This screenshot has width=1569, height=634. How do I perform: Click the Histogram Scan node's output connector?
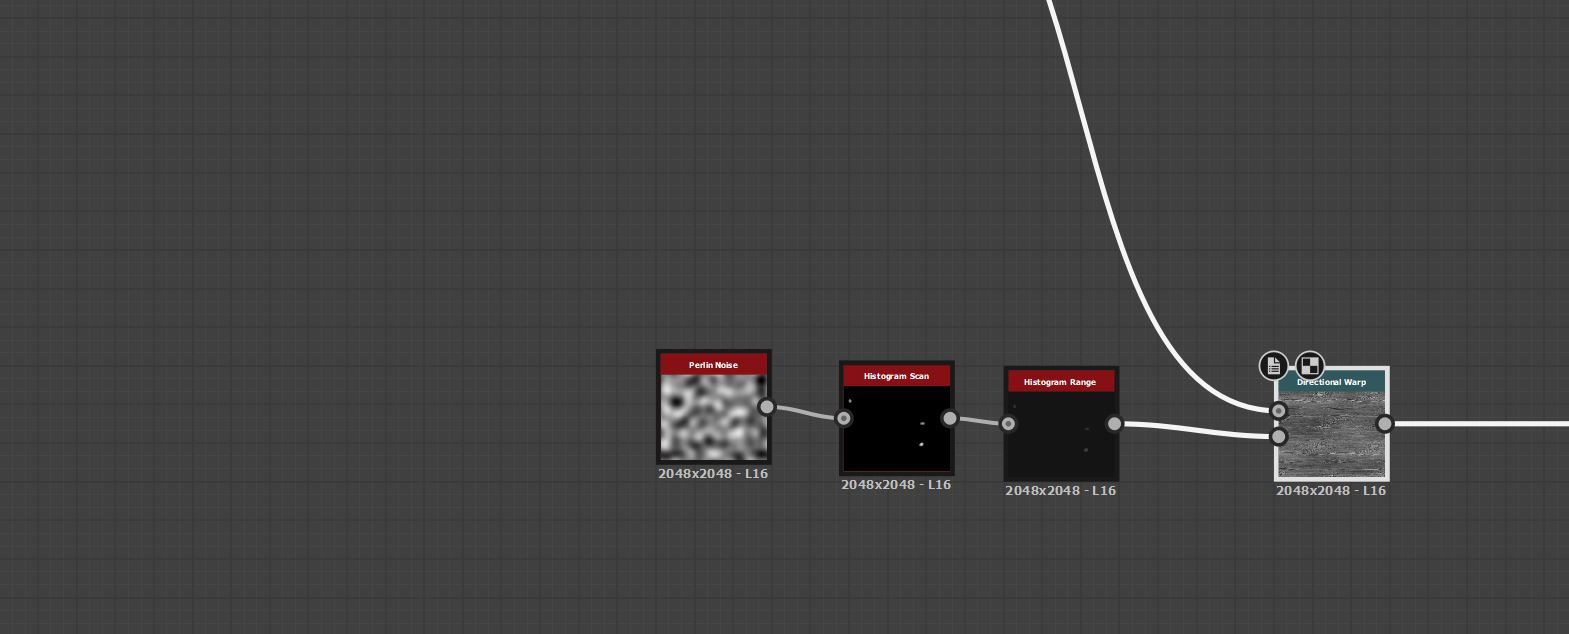coord(950,418)
